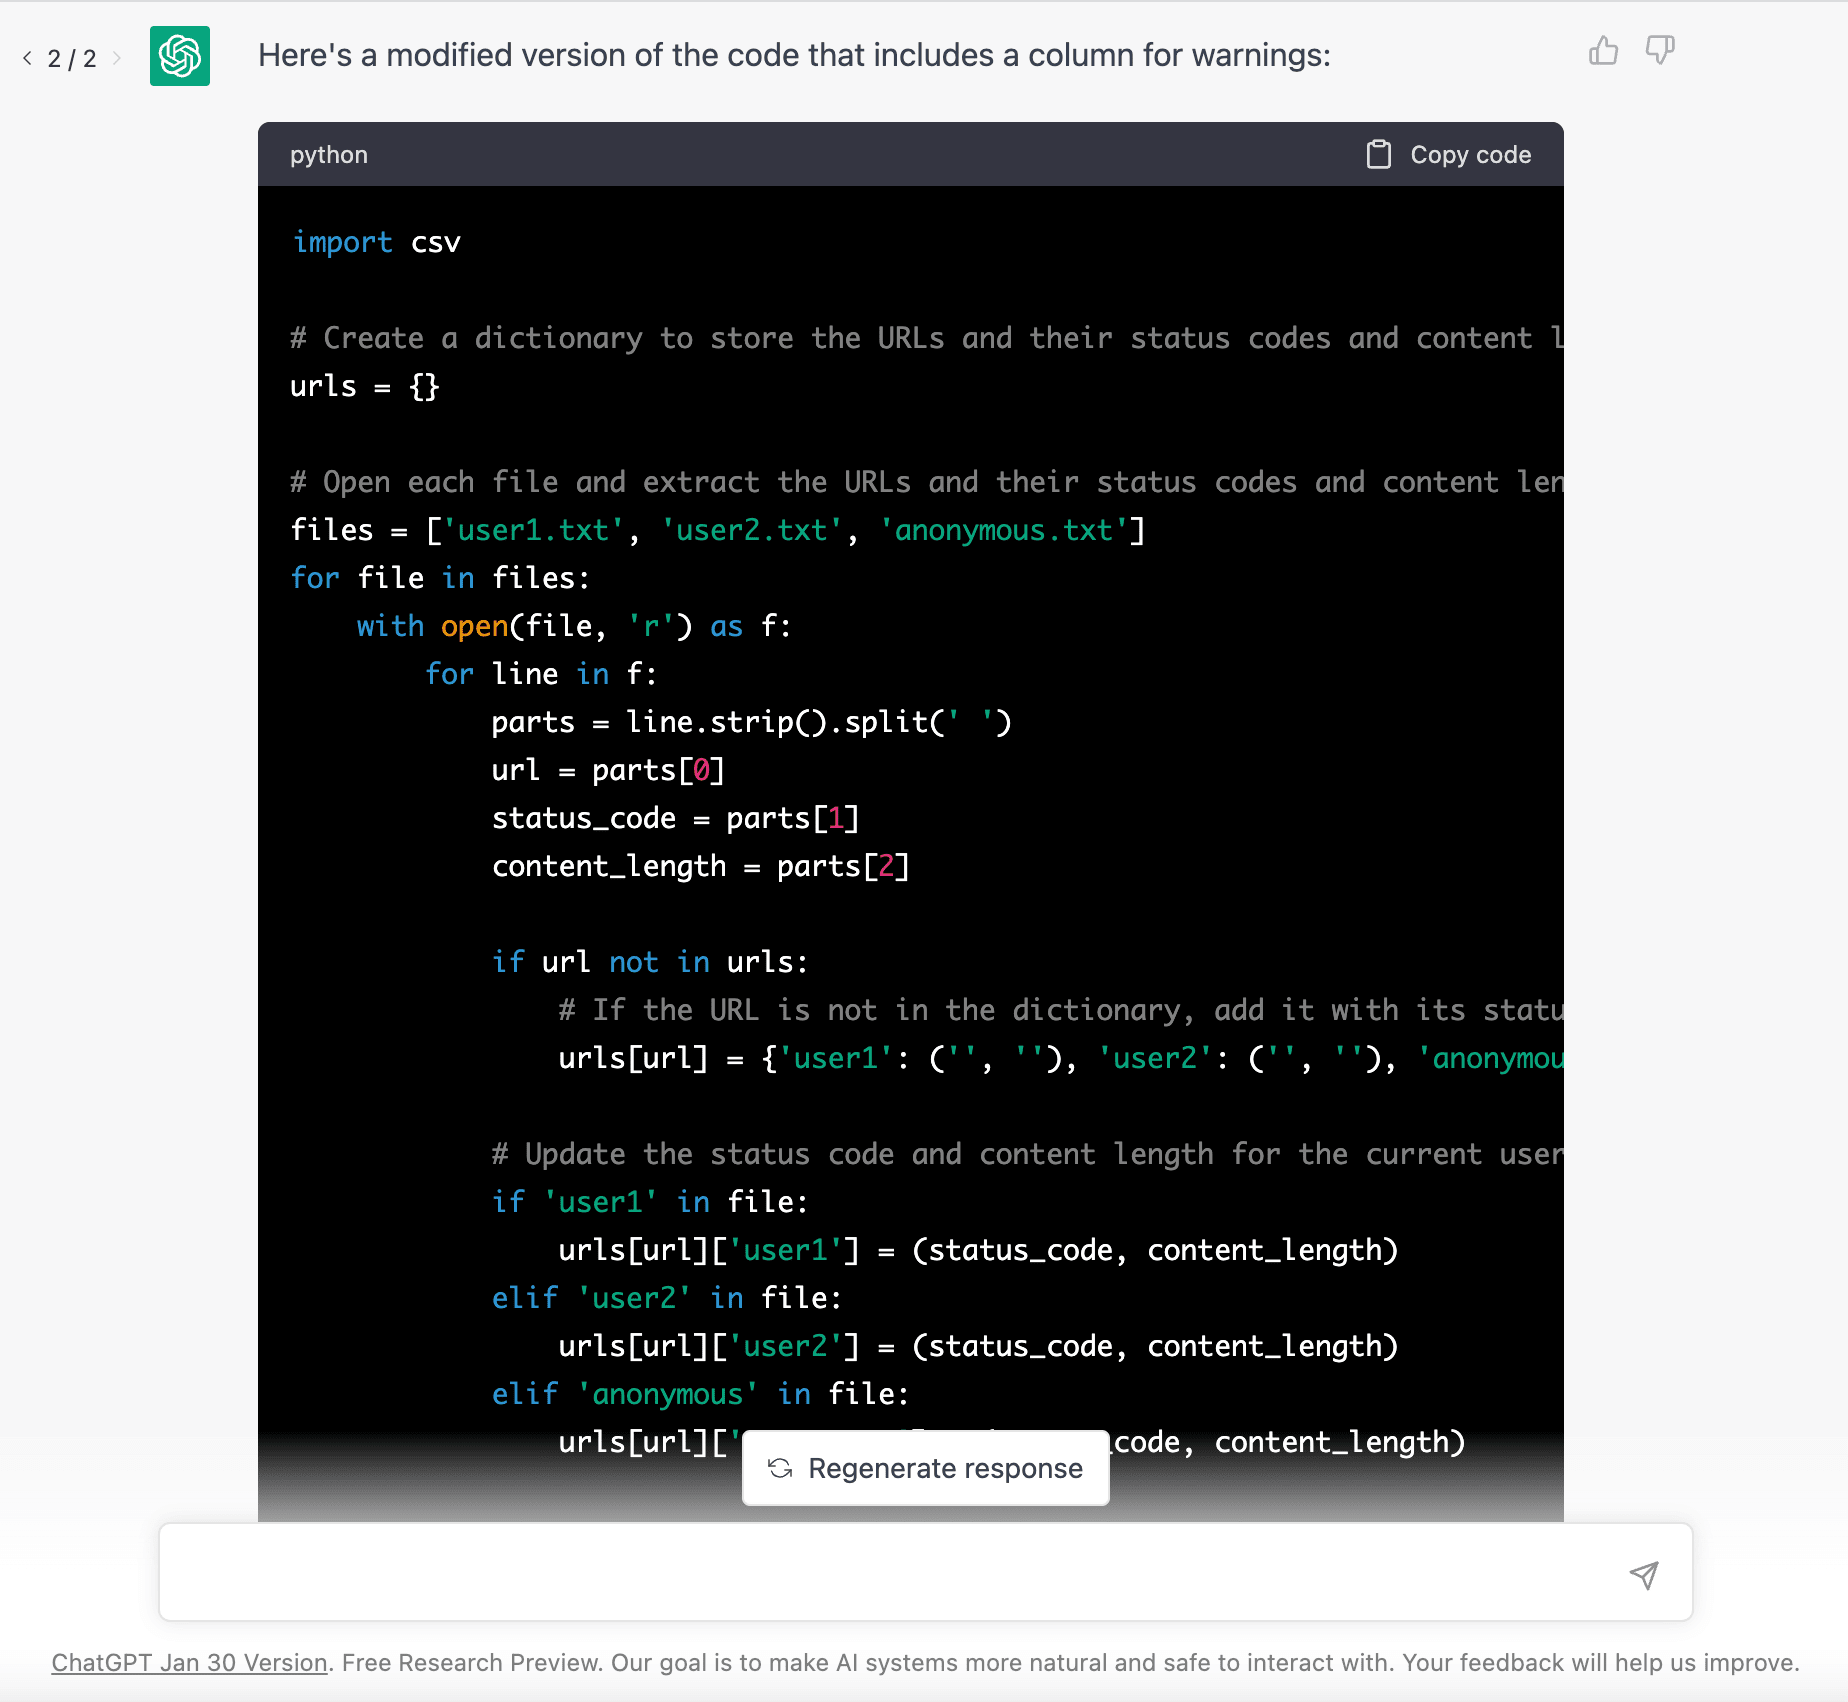Click the '2 / 2' response counter
Image resolution: width=1848 pixels, height=1702 pixels.
pos(72,58)
